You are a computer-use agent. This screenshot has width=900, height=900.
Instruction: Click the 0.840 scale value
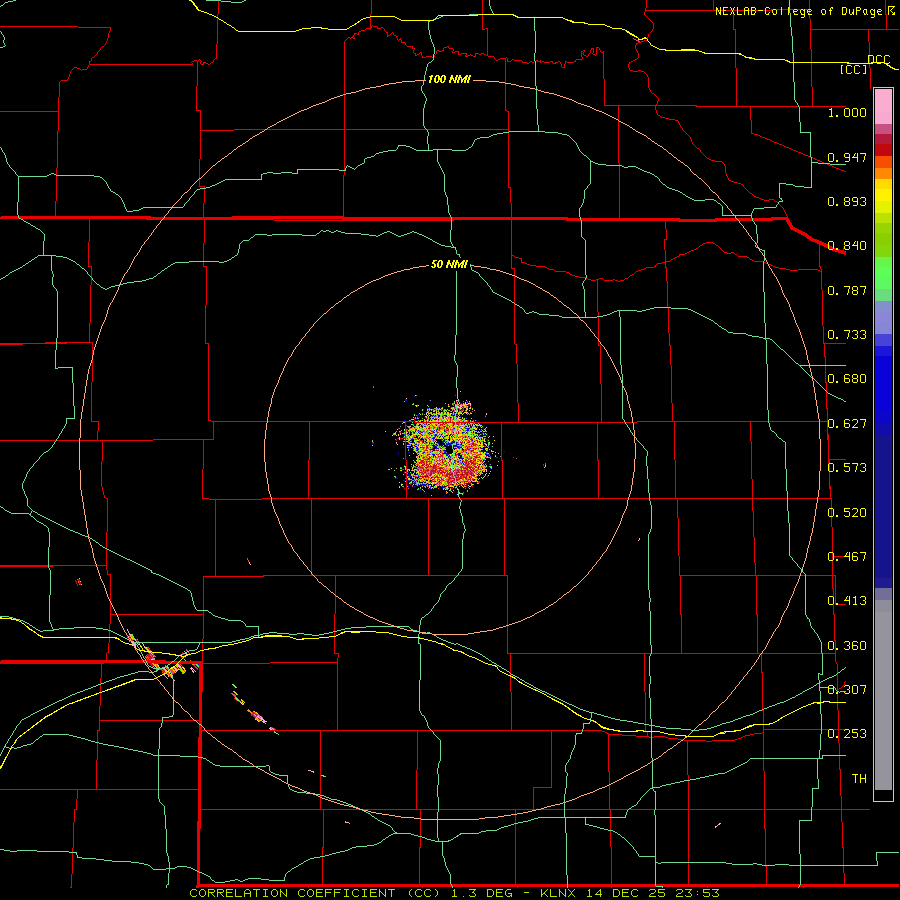click(x=847, y=246)
